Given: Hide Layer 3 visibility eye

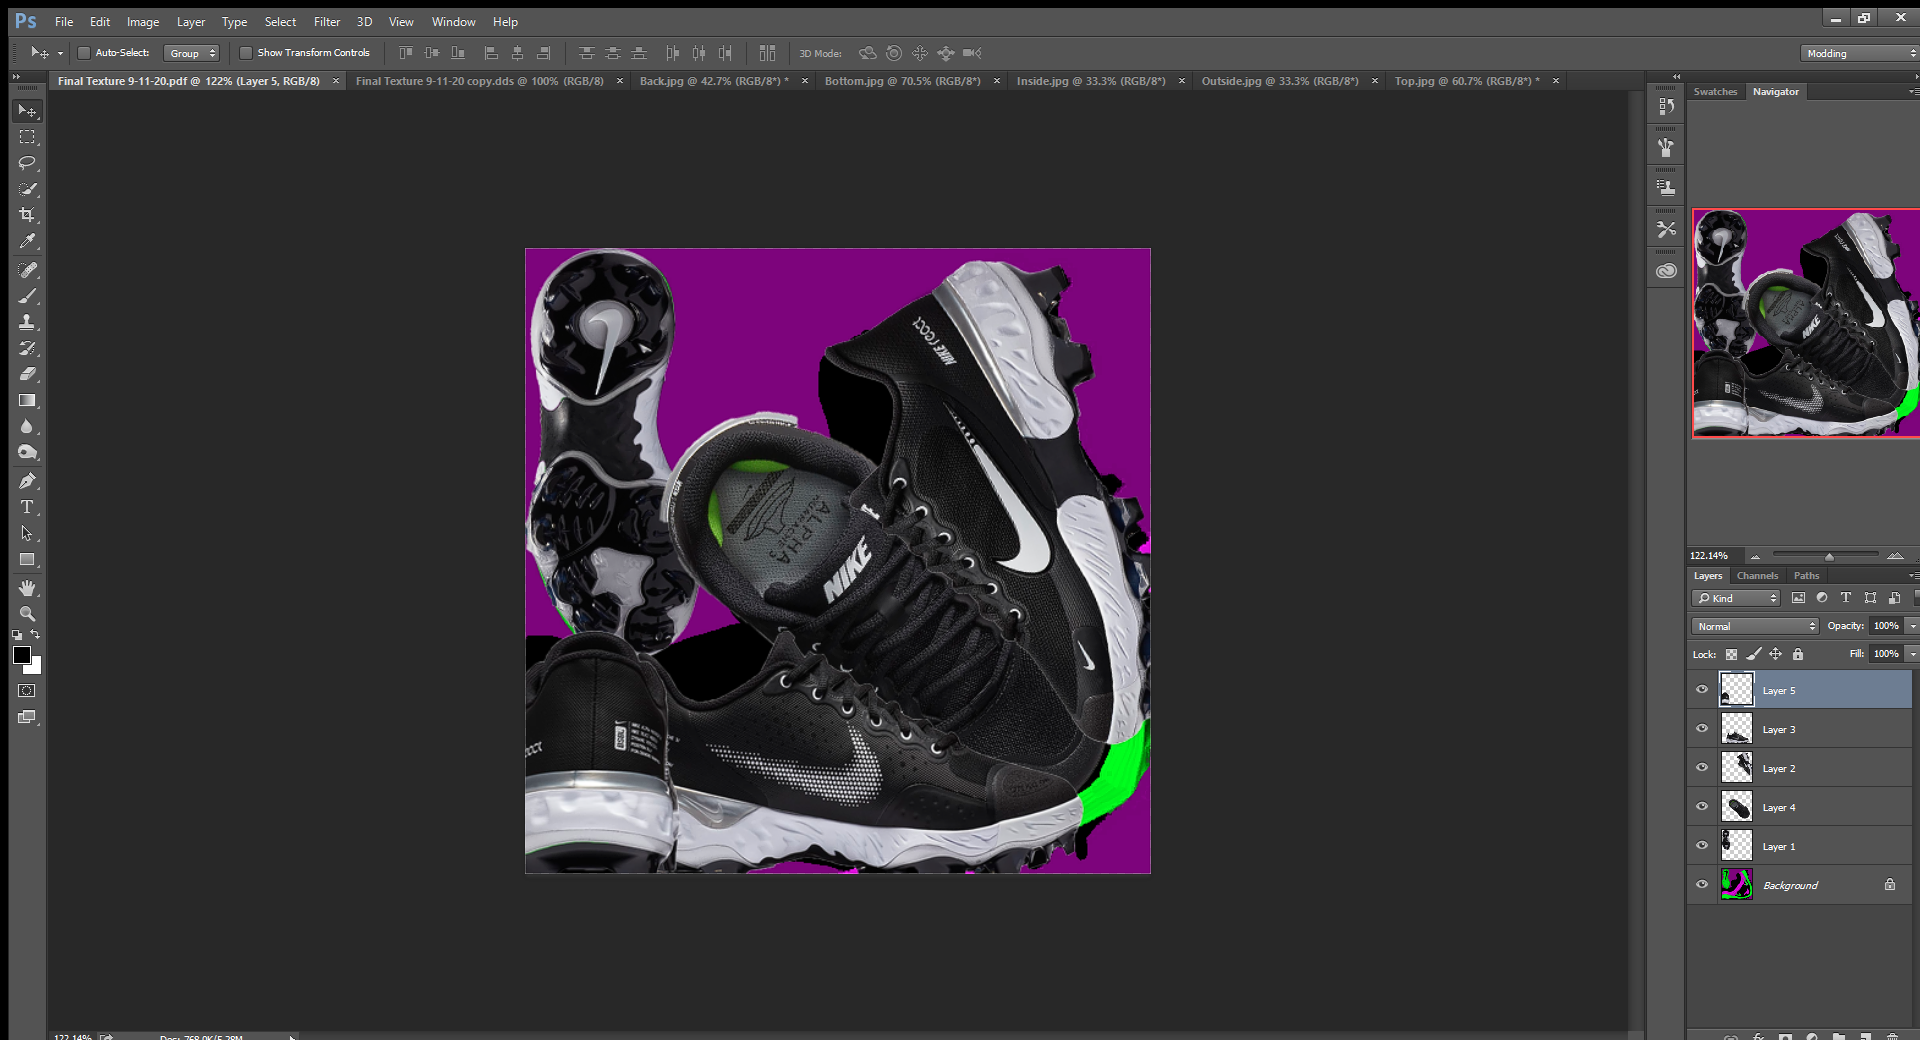Looking at the screenshot, I should tap(1702, 729).
